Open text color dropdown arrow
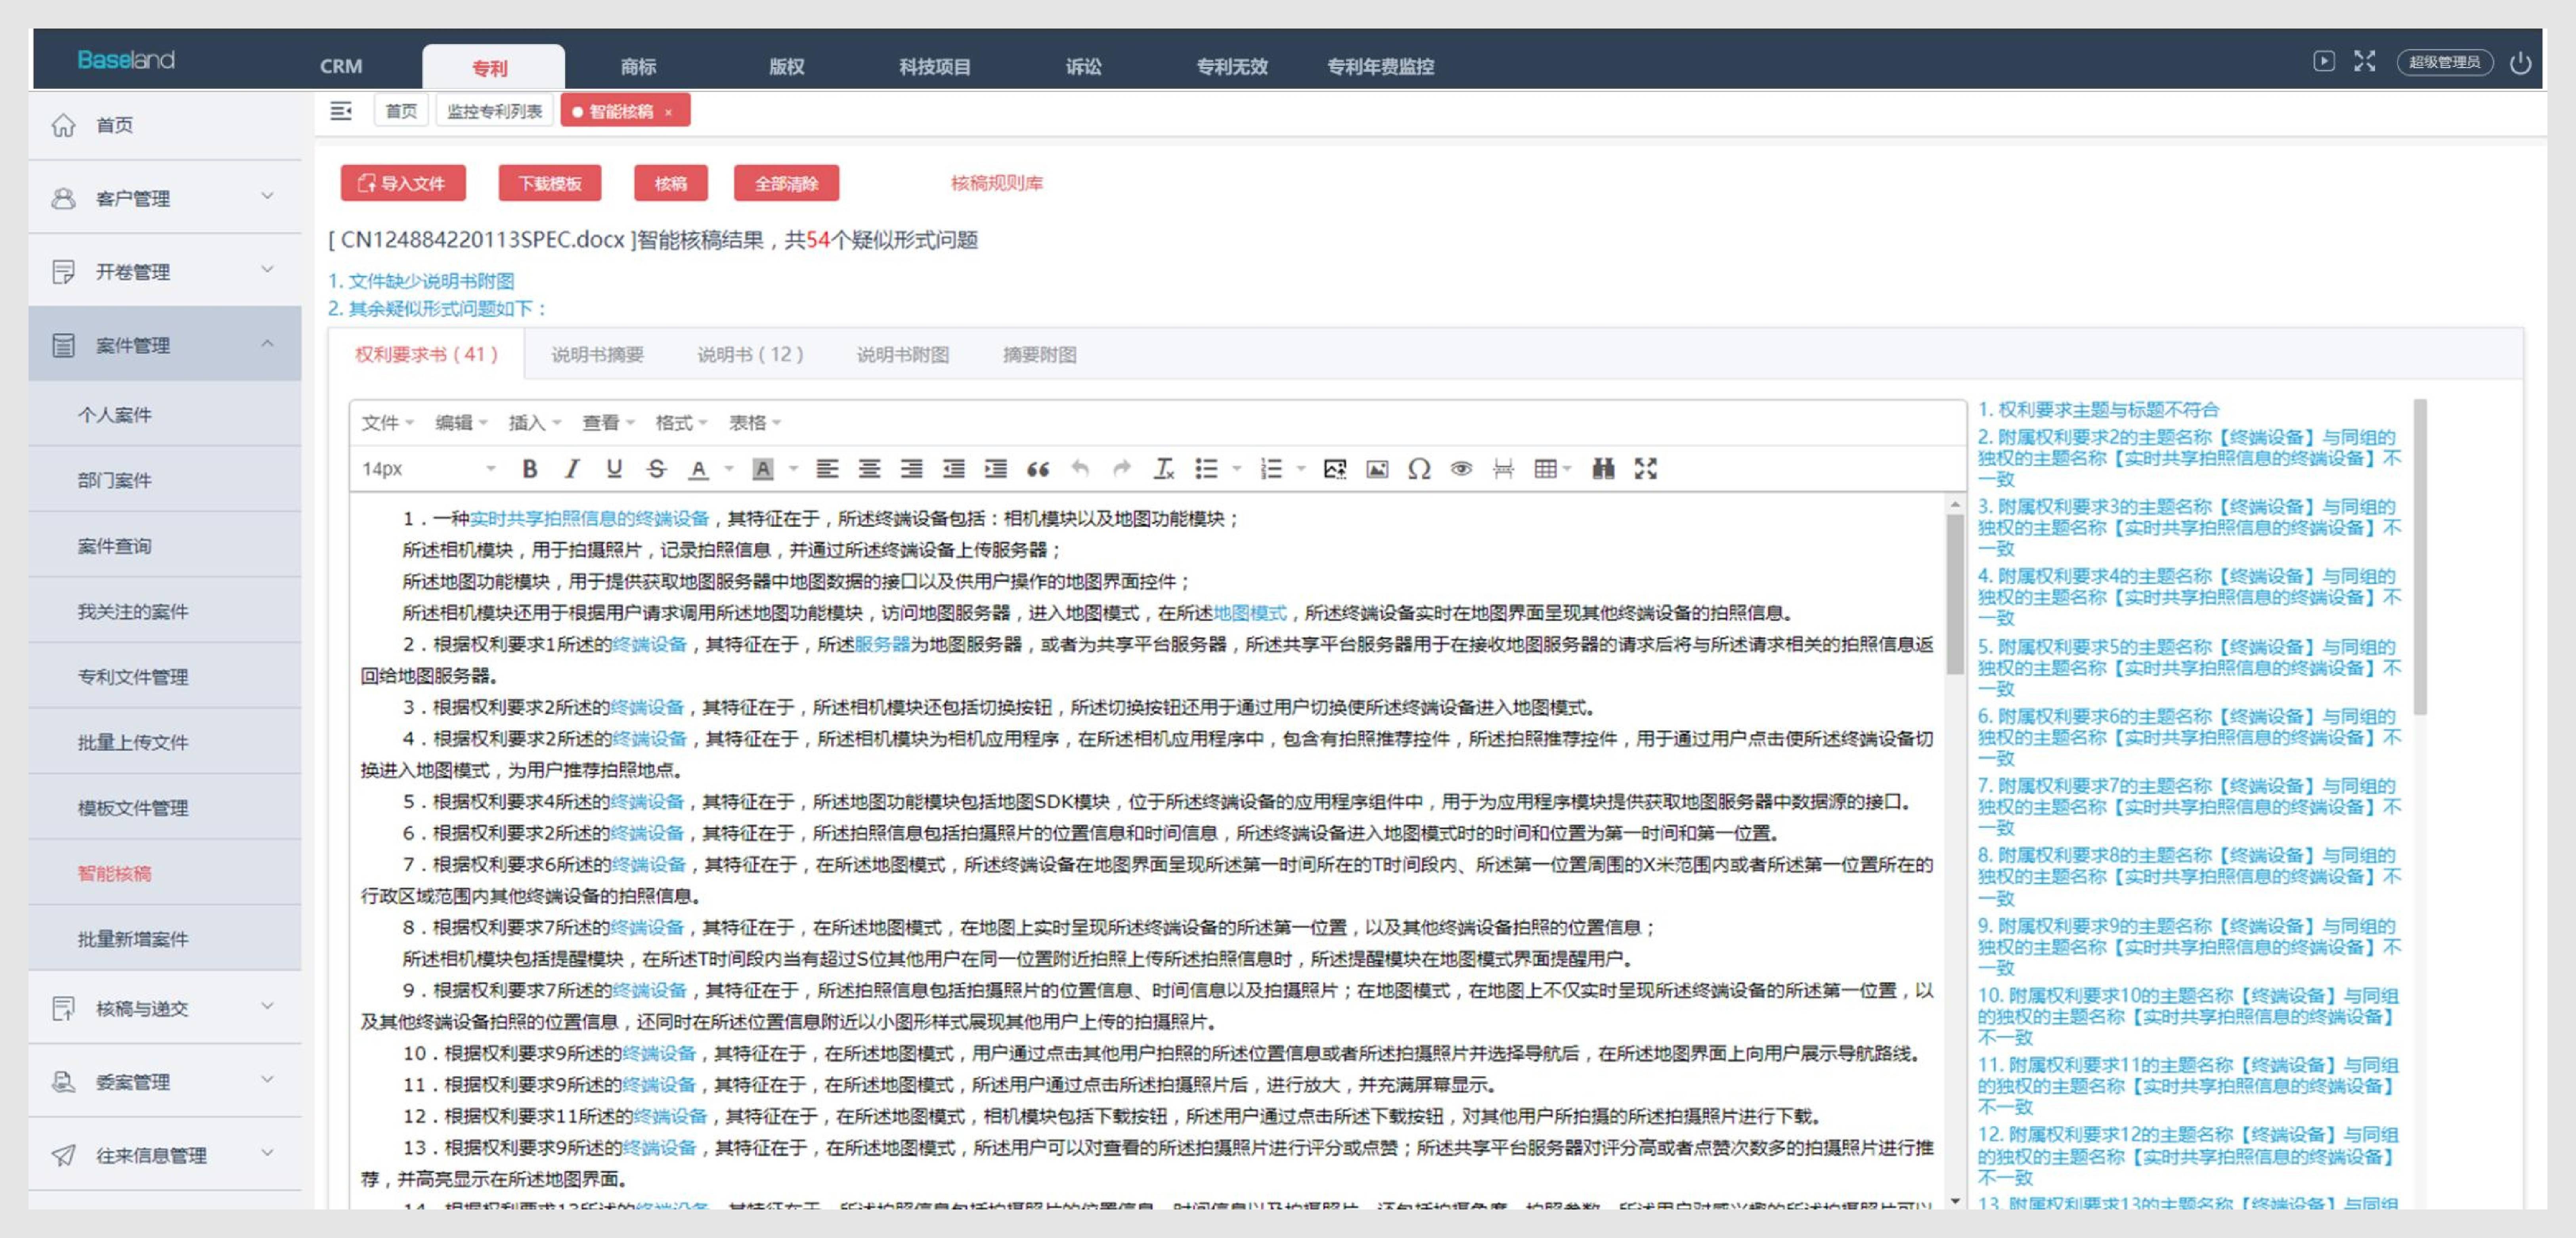The height and width of the screenshot is (1238, 2576). [729, 468]
